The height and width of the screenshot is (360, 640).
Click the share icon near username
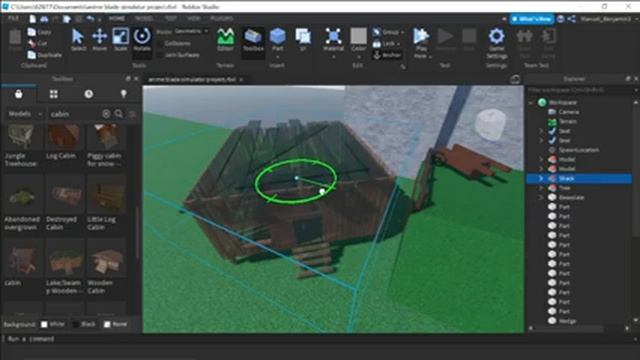571,19
